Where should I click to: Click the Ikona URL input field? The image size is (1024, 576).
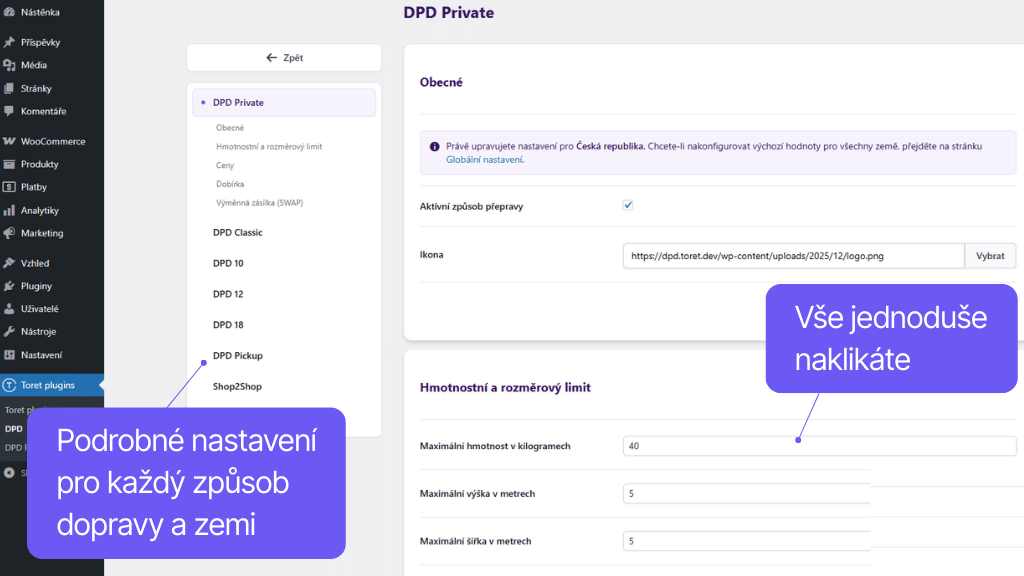click(793, 256)
